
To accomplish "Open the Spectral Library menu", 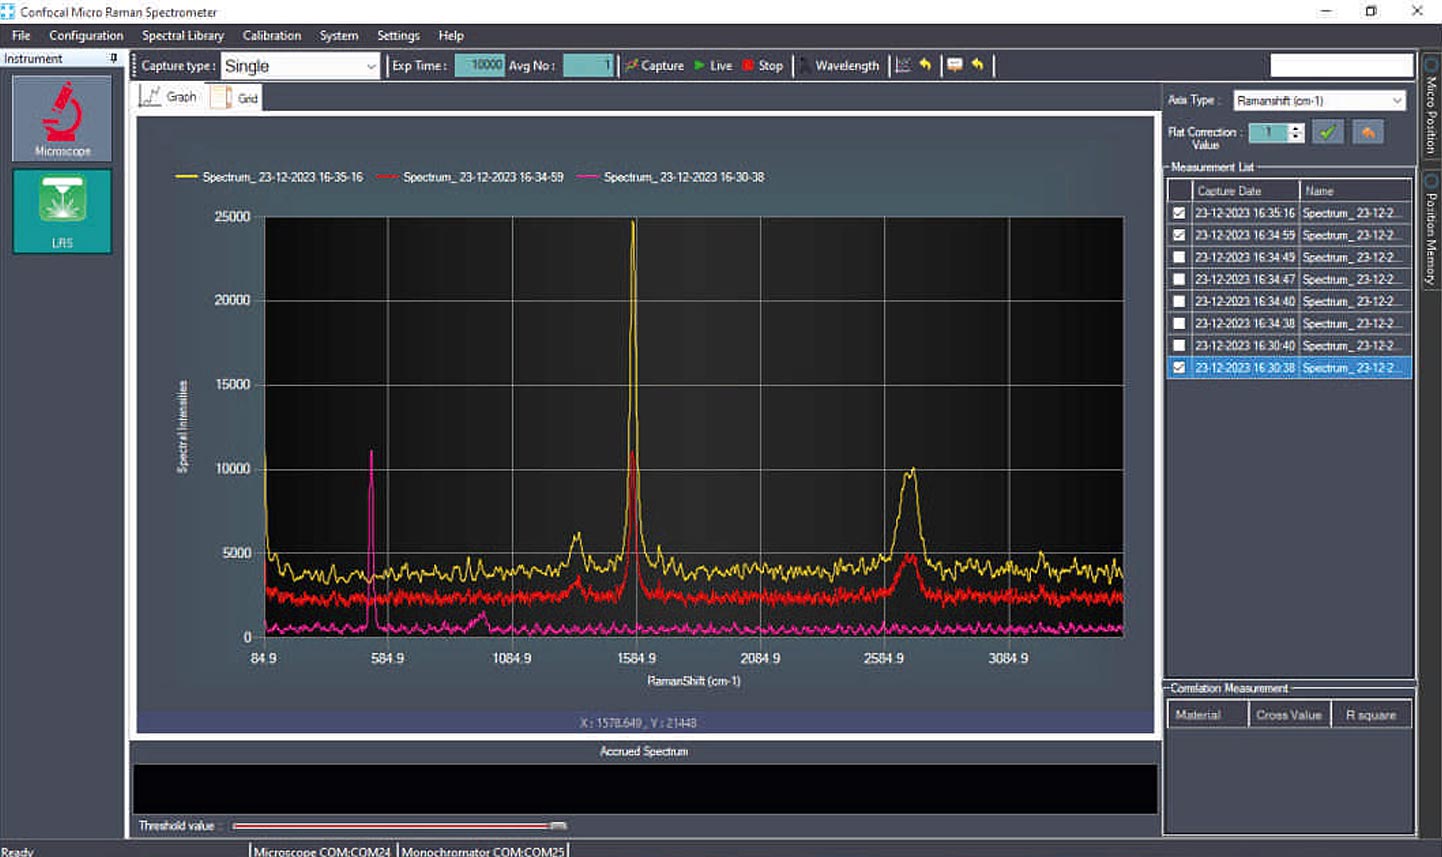I will click(x=182, y=35).
